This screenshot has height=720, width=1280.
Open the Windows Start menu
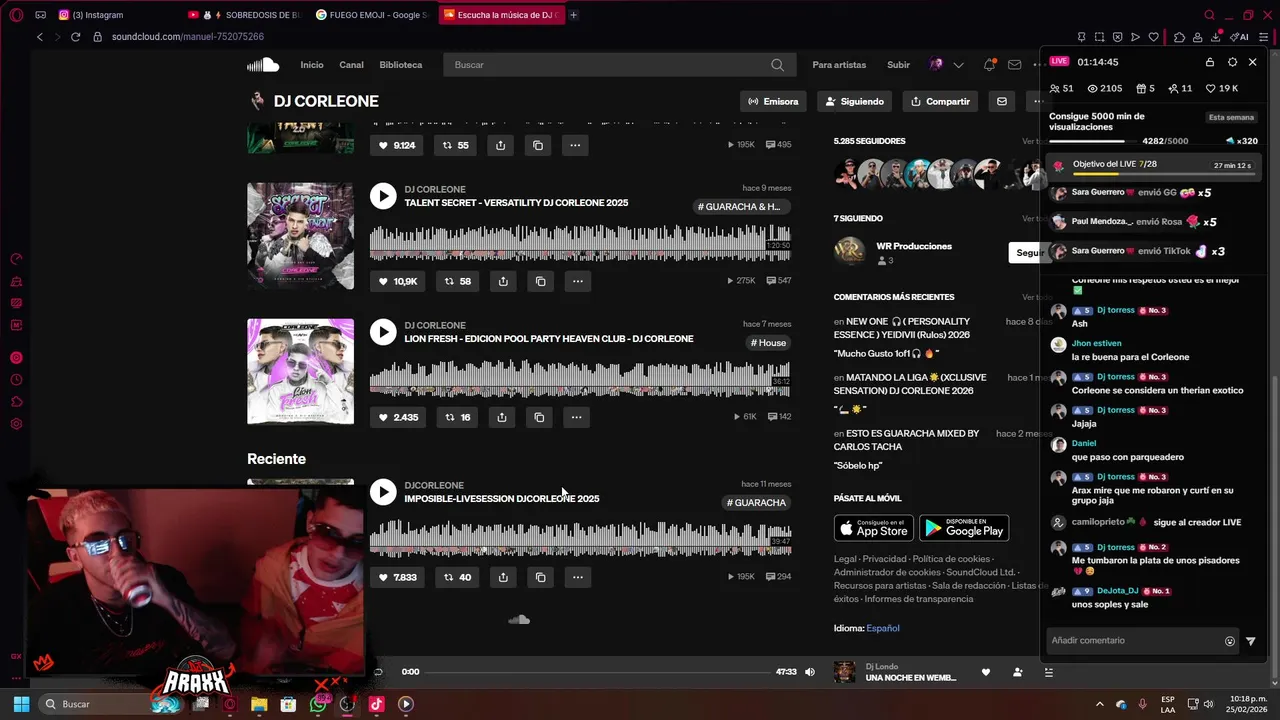[21, 704]
